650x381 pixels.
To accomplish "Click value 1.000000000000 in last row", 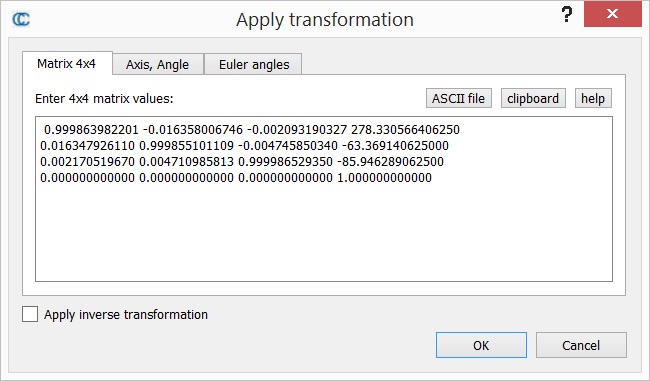I will point(385,178).
